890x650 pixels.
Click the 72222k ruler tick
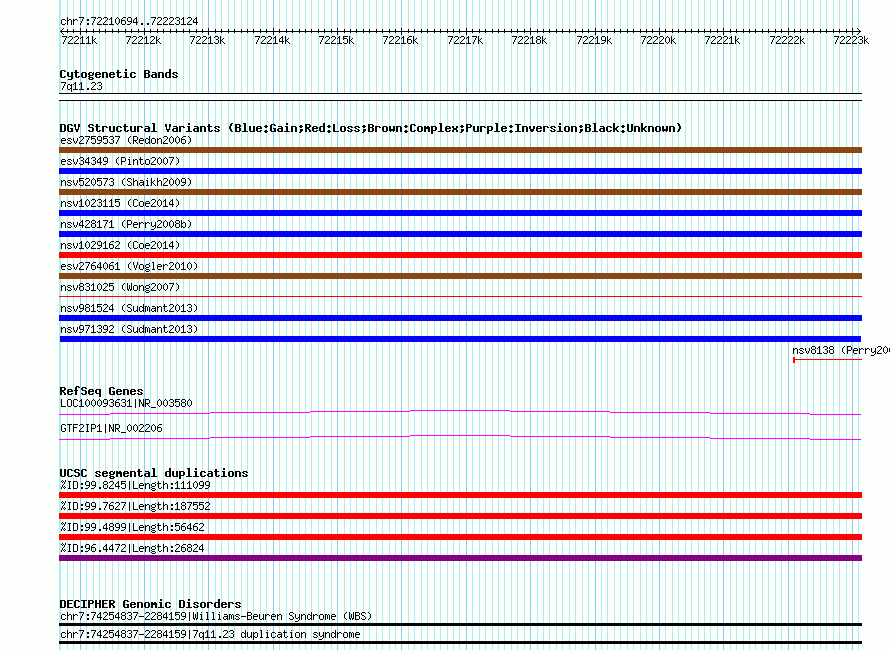point(787,40)
